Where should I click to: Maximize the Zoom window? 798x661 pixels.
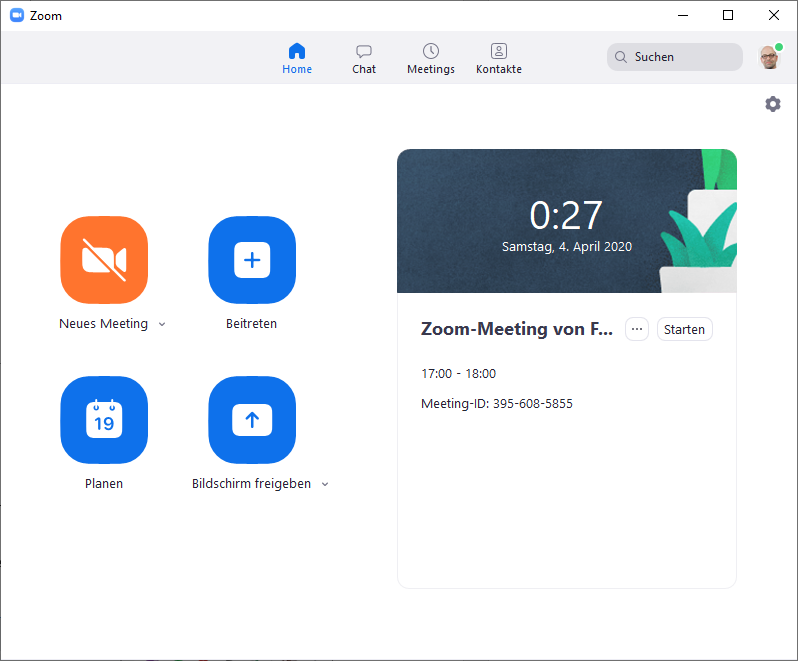tap(728, 15)
